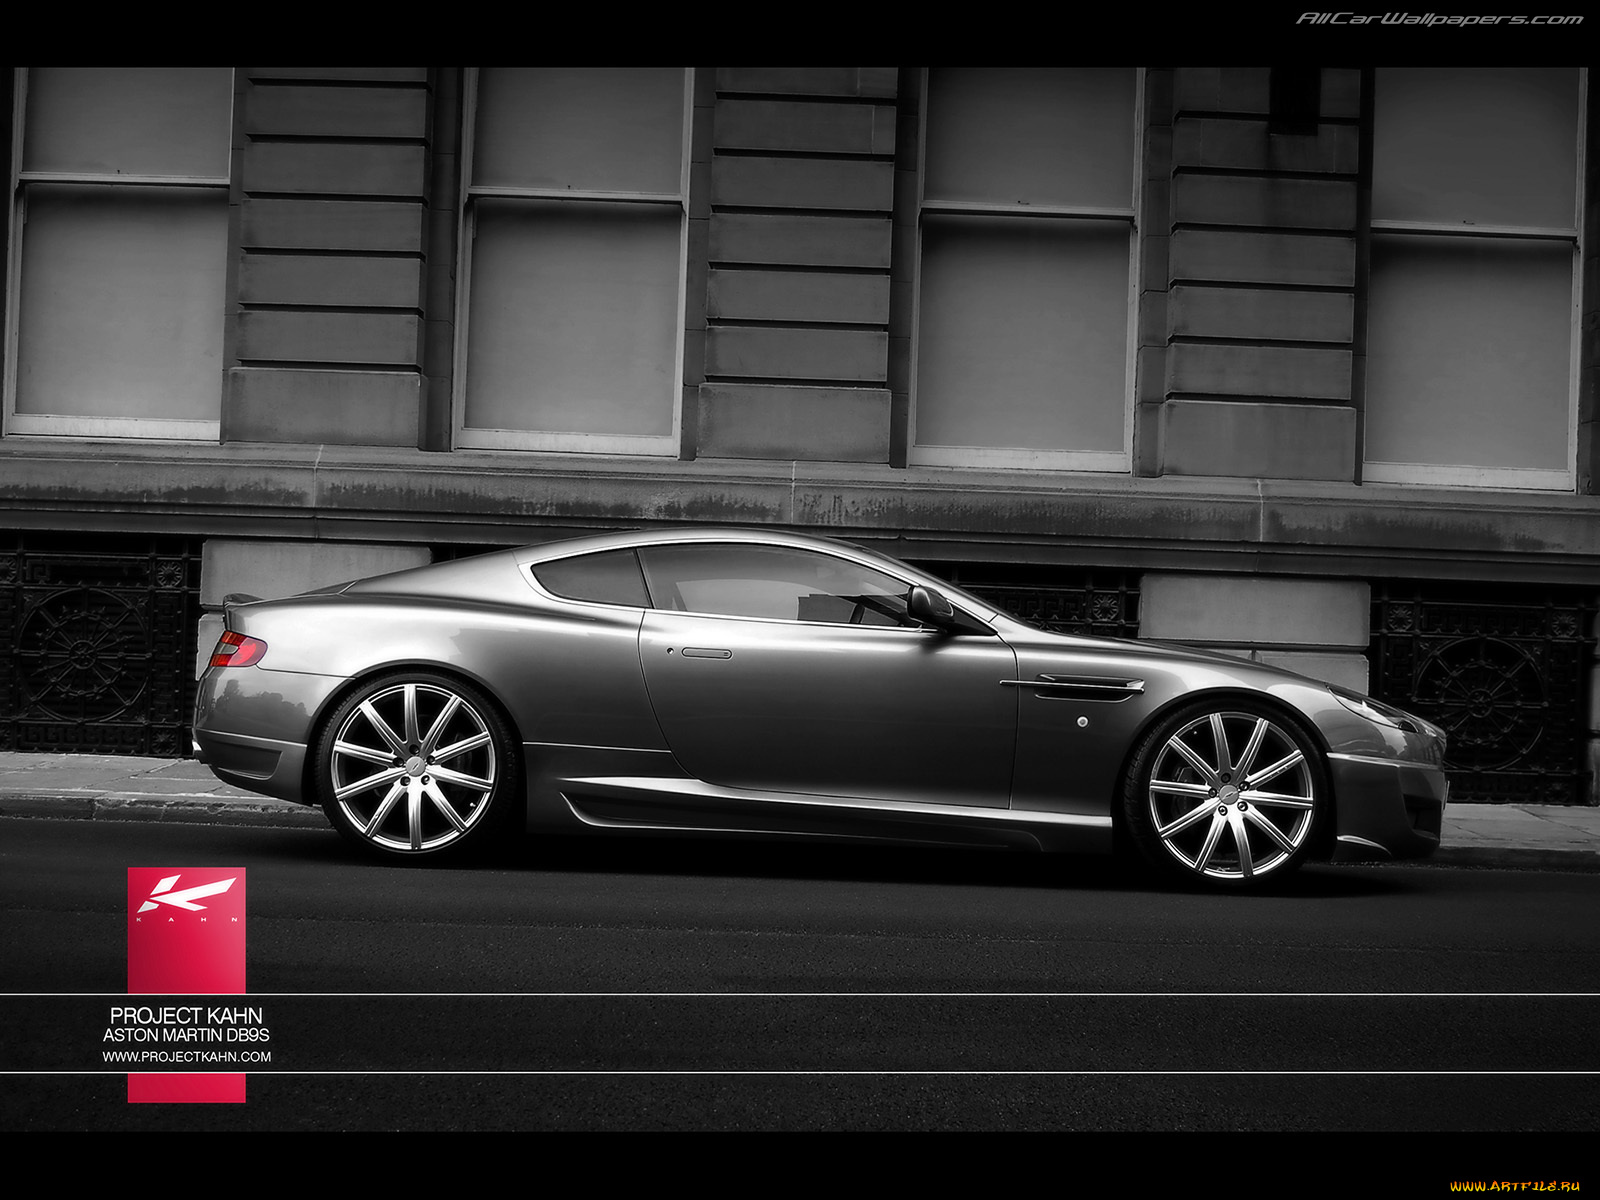The image size is (1600, 1200).
Task: Click the car's rear alloy wheel
Action: pos(413,768)
